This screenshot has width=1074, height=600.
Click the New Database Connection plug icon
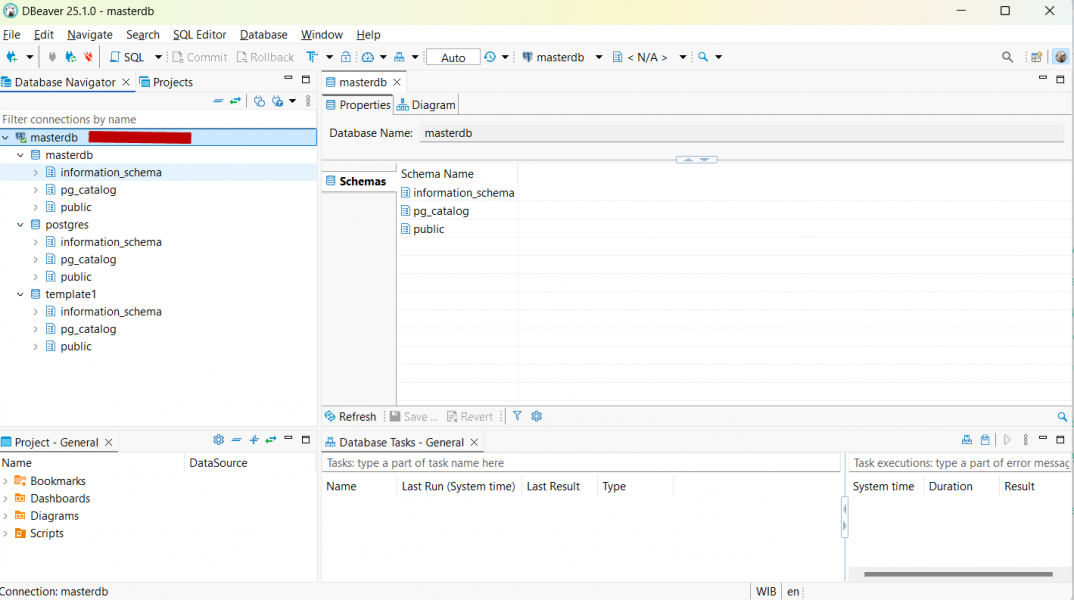[x=12, y=57]
